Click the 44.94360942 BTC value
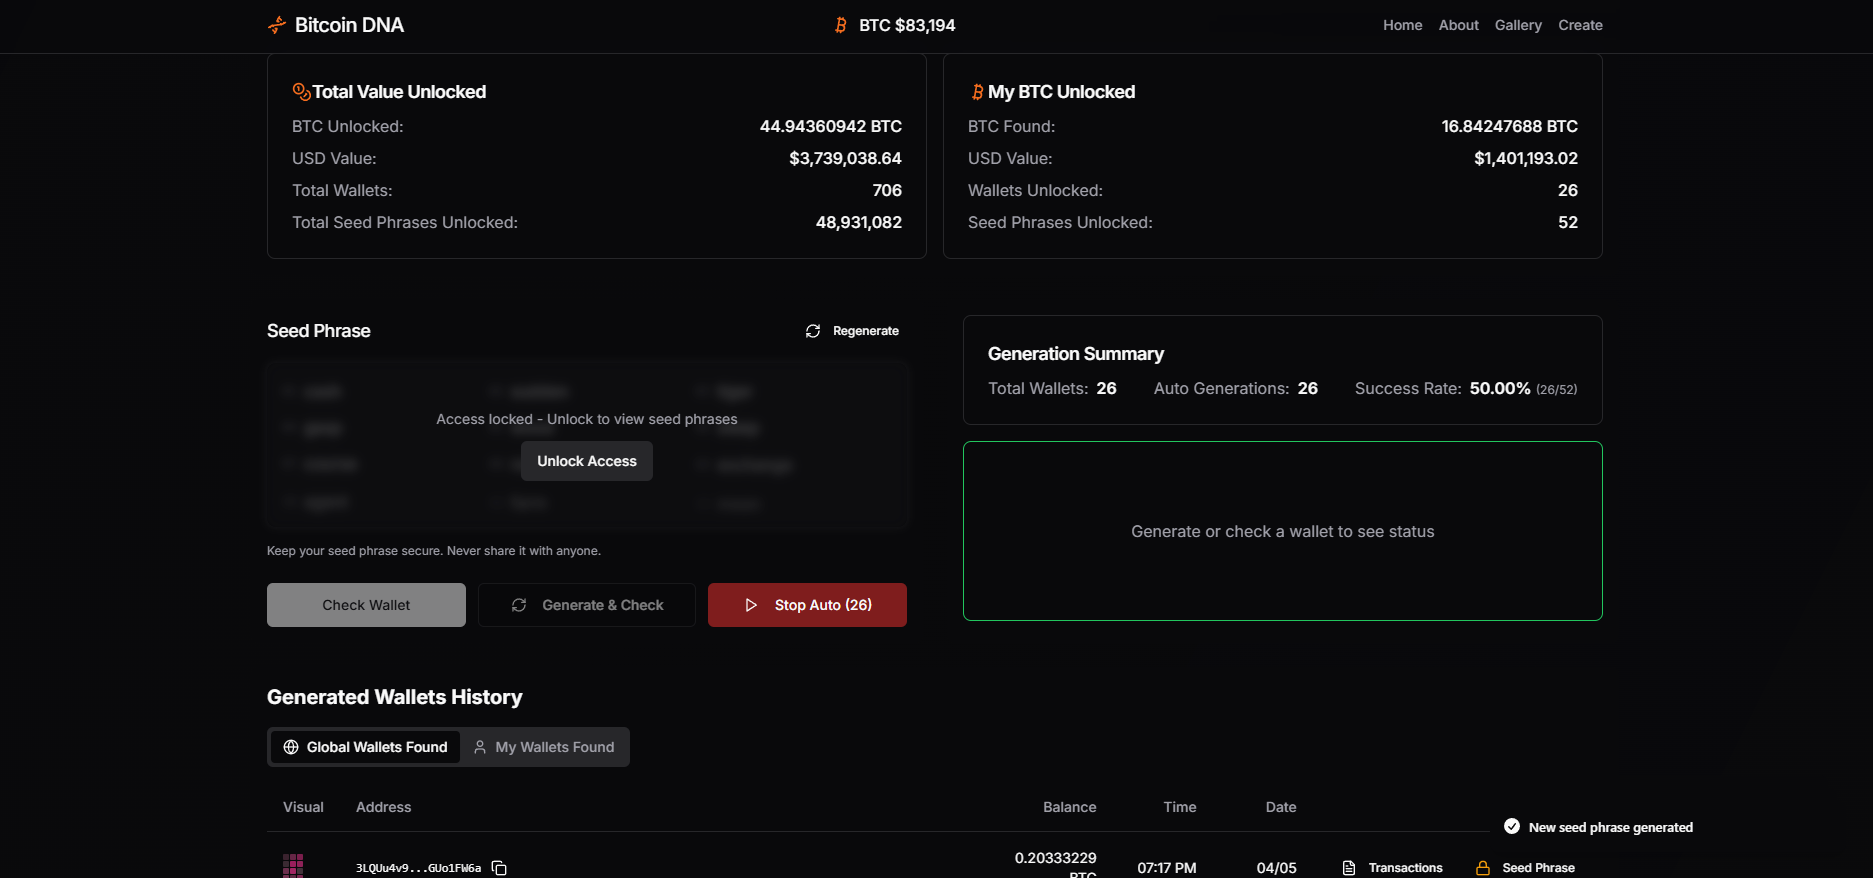The height and width of the screenshot is (878, 1873). (x=830, y=126)
